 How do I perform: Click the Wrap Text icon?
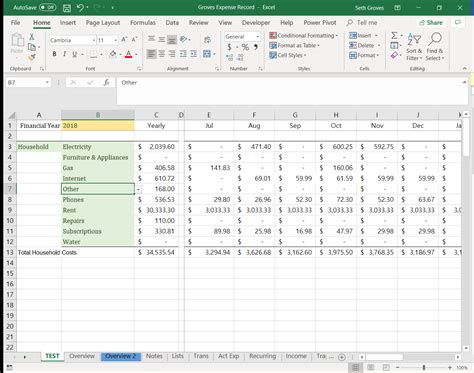tap(207, 40)
